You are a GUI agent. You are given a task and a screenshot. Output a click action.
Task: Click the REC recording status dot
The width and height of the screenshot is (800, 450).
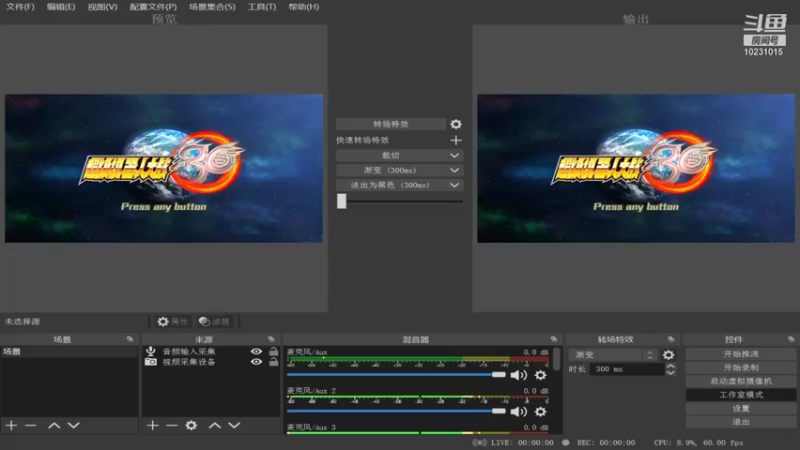565,442
